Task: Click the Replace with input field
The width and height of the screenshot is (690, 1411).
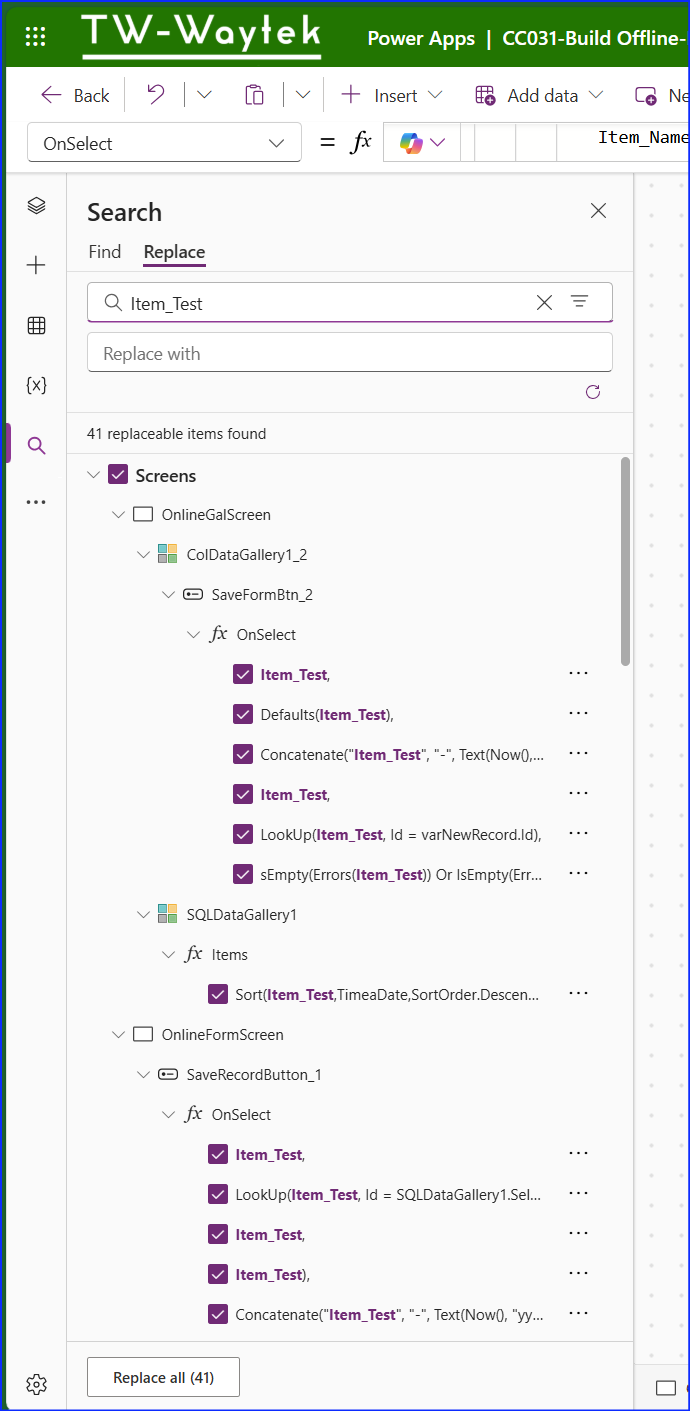Action: 349,353
